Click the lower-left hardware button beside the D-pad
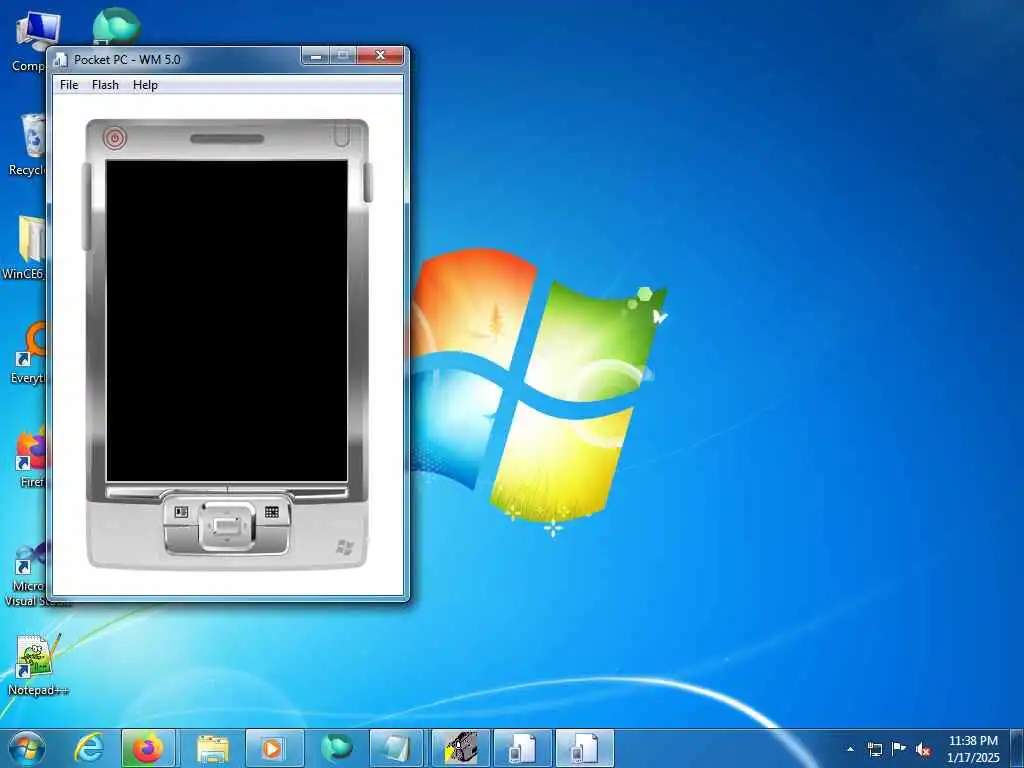The width and height of the screenshot is (1024, 768). point(182,539)
